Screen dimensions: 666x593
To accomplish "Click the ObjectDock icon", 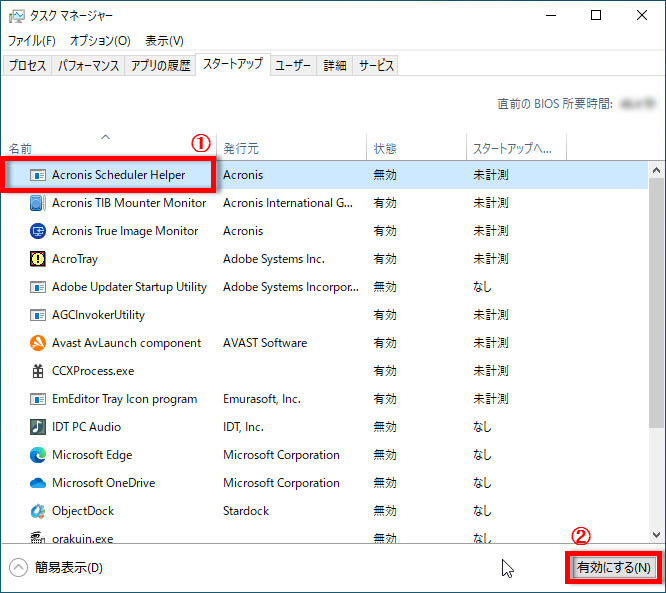I will pos(38,511).
